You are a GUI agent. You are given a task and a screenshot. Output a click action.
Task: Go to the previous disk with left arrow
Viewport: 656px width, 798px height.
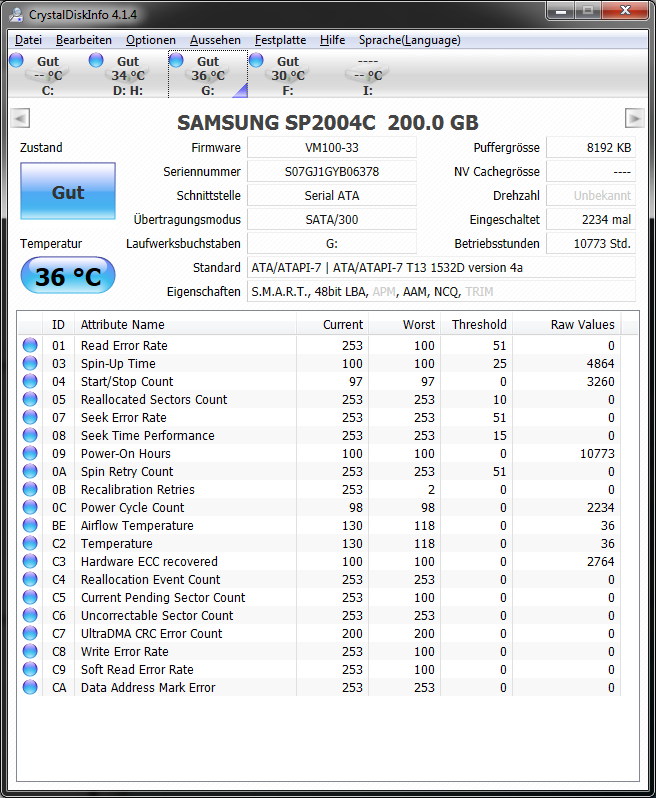tap(20, 119)
